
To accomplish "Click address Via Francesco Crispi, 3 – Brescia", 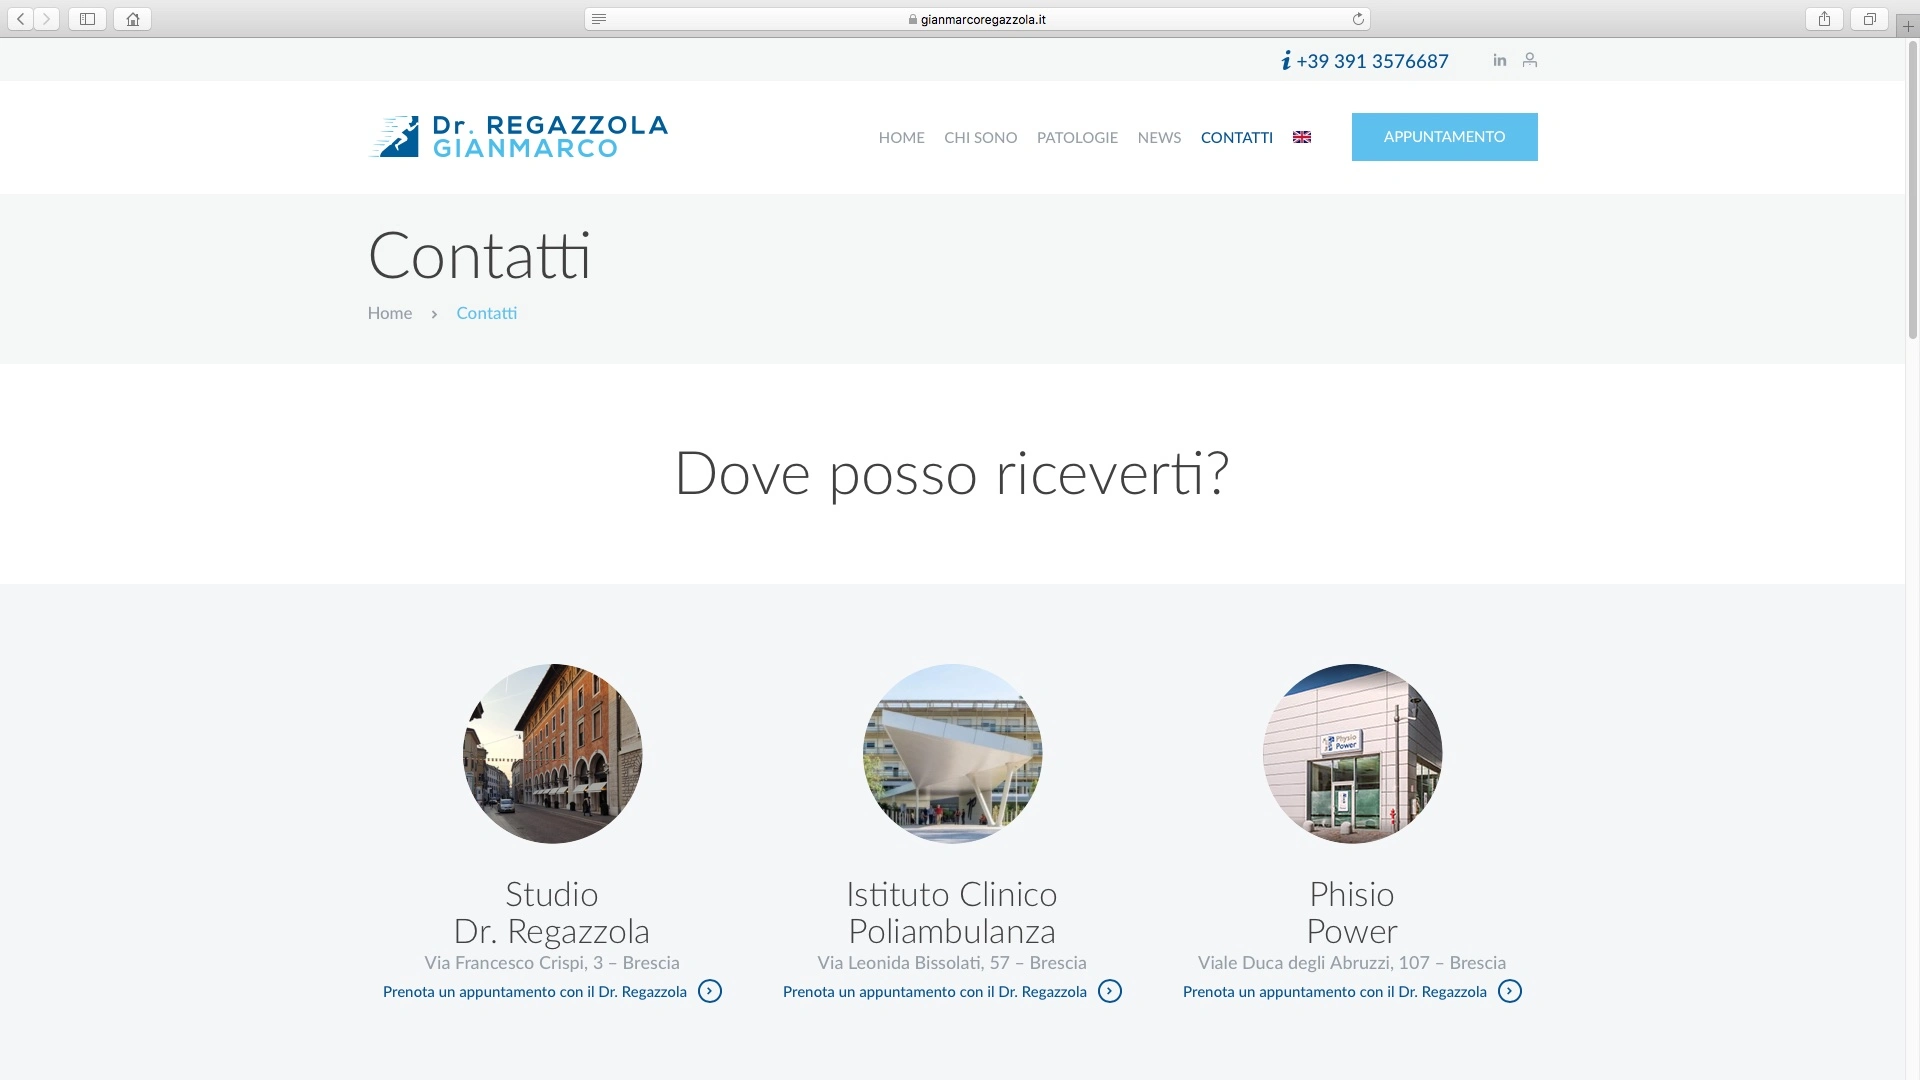I will tap(552, 963).
